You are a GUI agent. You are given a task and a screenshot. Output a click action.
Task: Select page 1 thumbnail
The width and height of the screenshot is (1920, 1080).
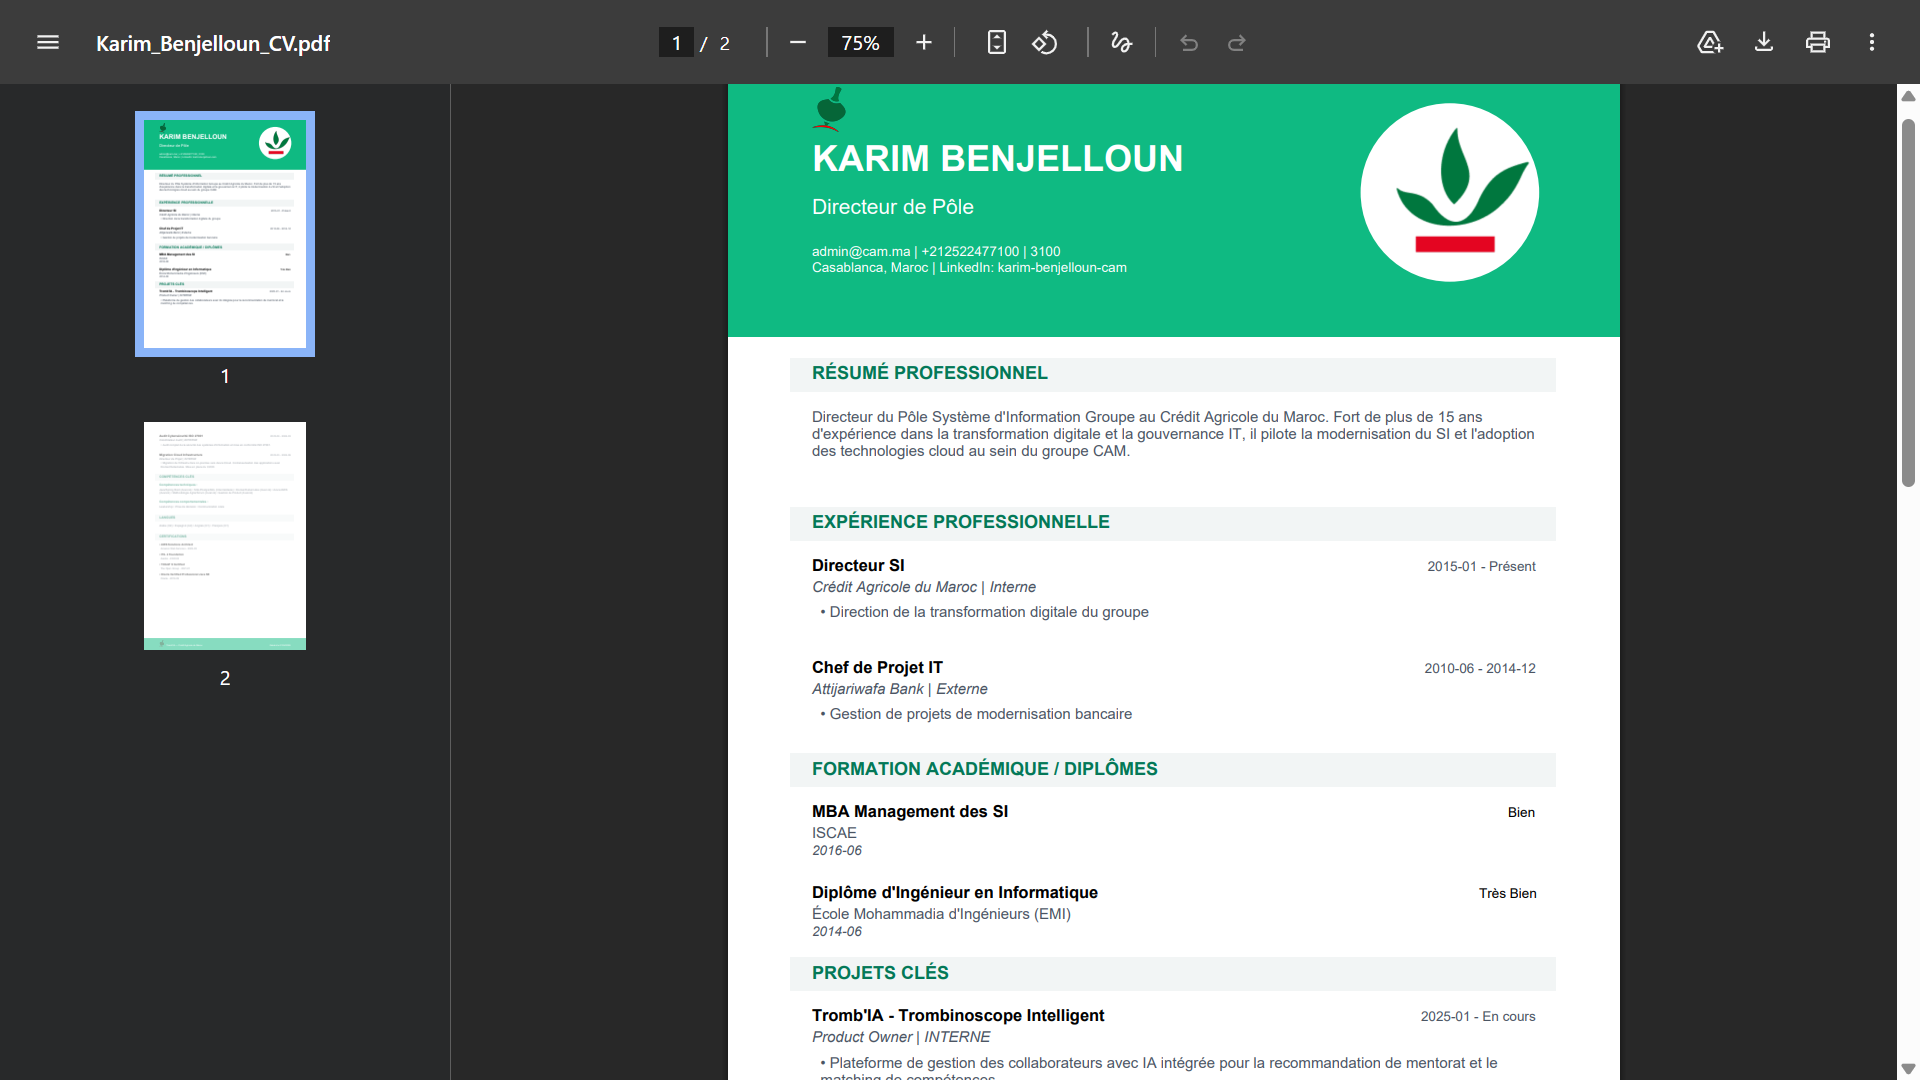click(x=225, y=234)
